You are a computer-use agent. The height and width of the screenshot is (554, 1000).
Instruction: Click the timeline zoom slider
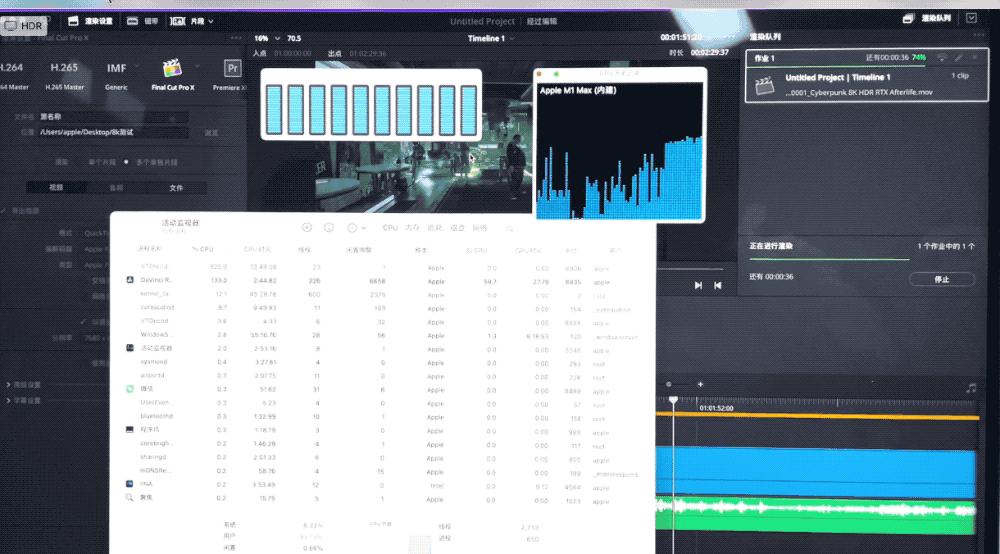(x=684, y=384)
